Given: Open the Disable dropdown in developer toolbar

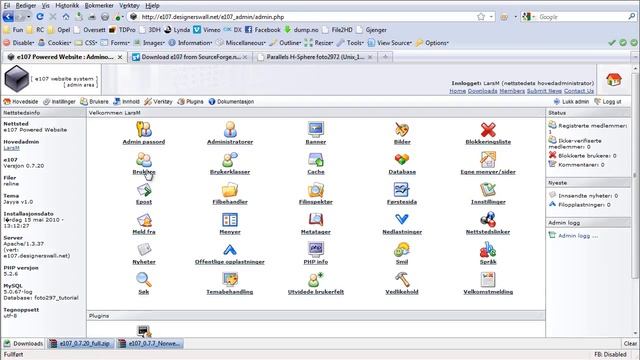Looking at the screenshot, I should [x=19, y=42].
